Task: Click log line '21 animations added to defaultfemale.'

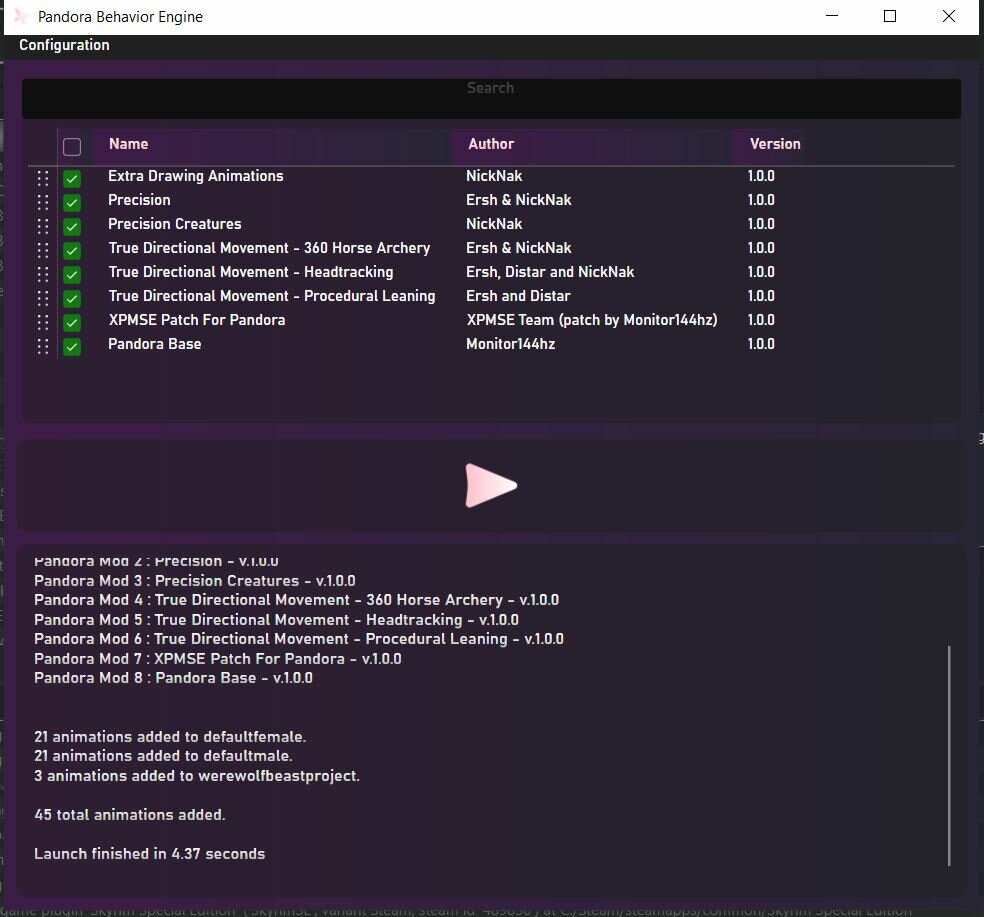Action: pyautogui.click(x=169, y=737)
